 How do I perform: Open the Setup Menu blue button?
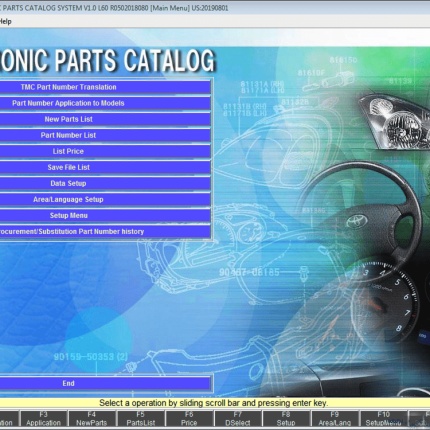(105, 215)
